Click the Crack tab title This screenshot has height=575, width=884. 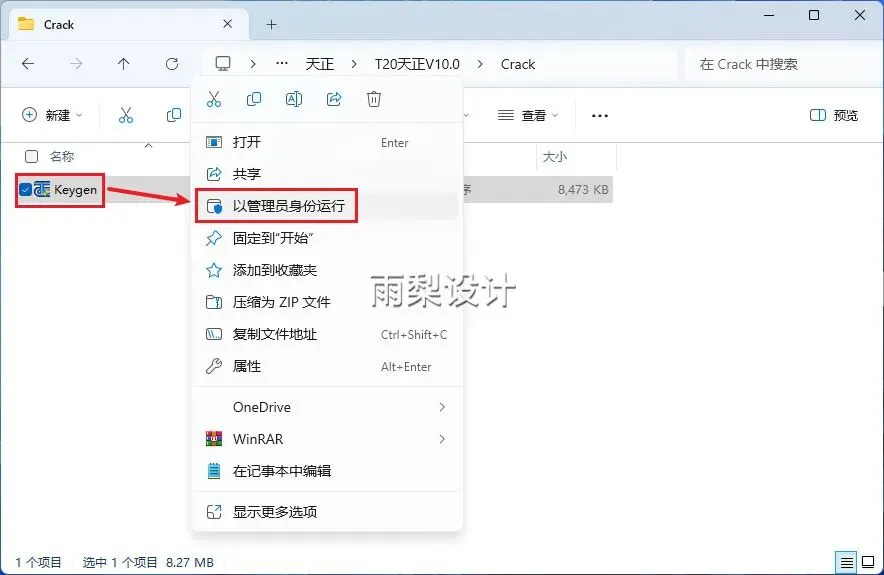[x=59, y=25]
